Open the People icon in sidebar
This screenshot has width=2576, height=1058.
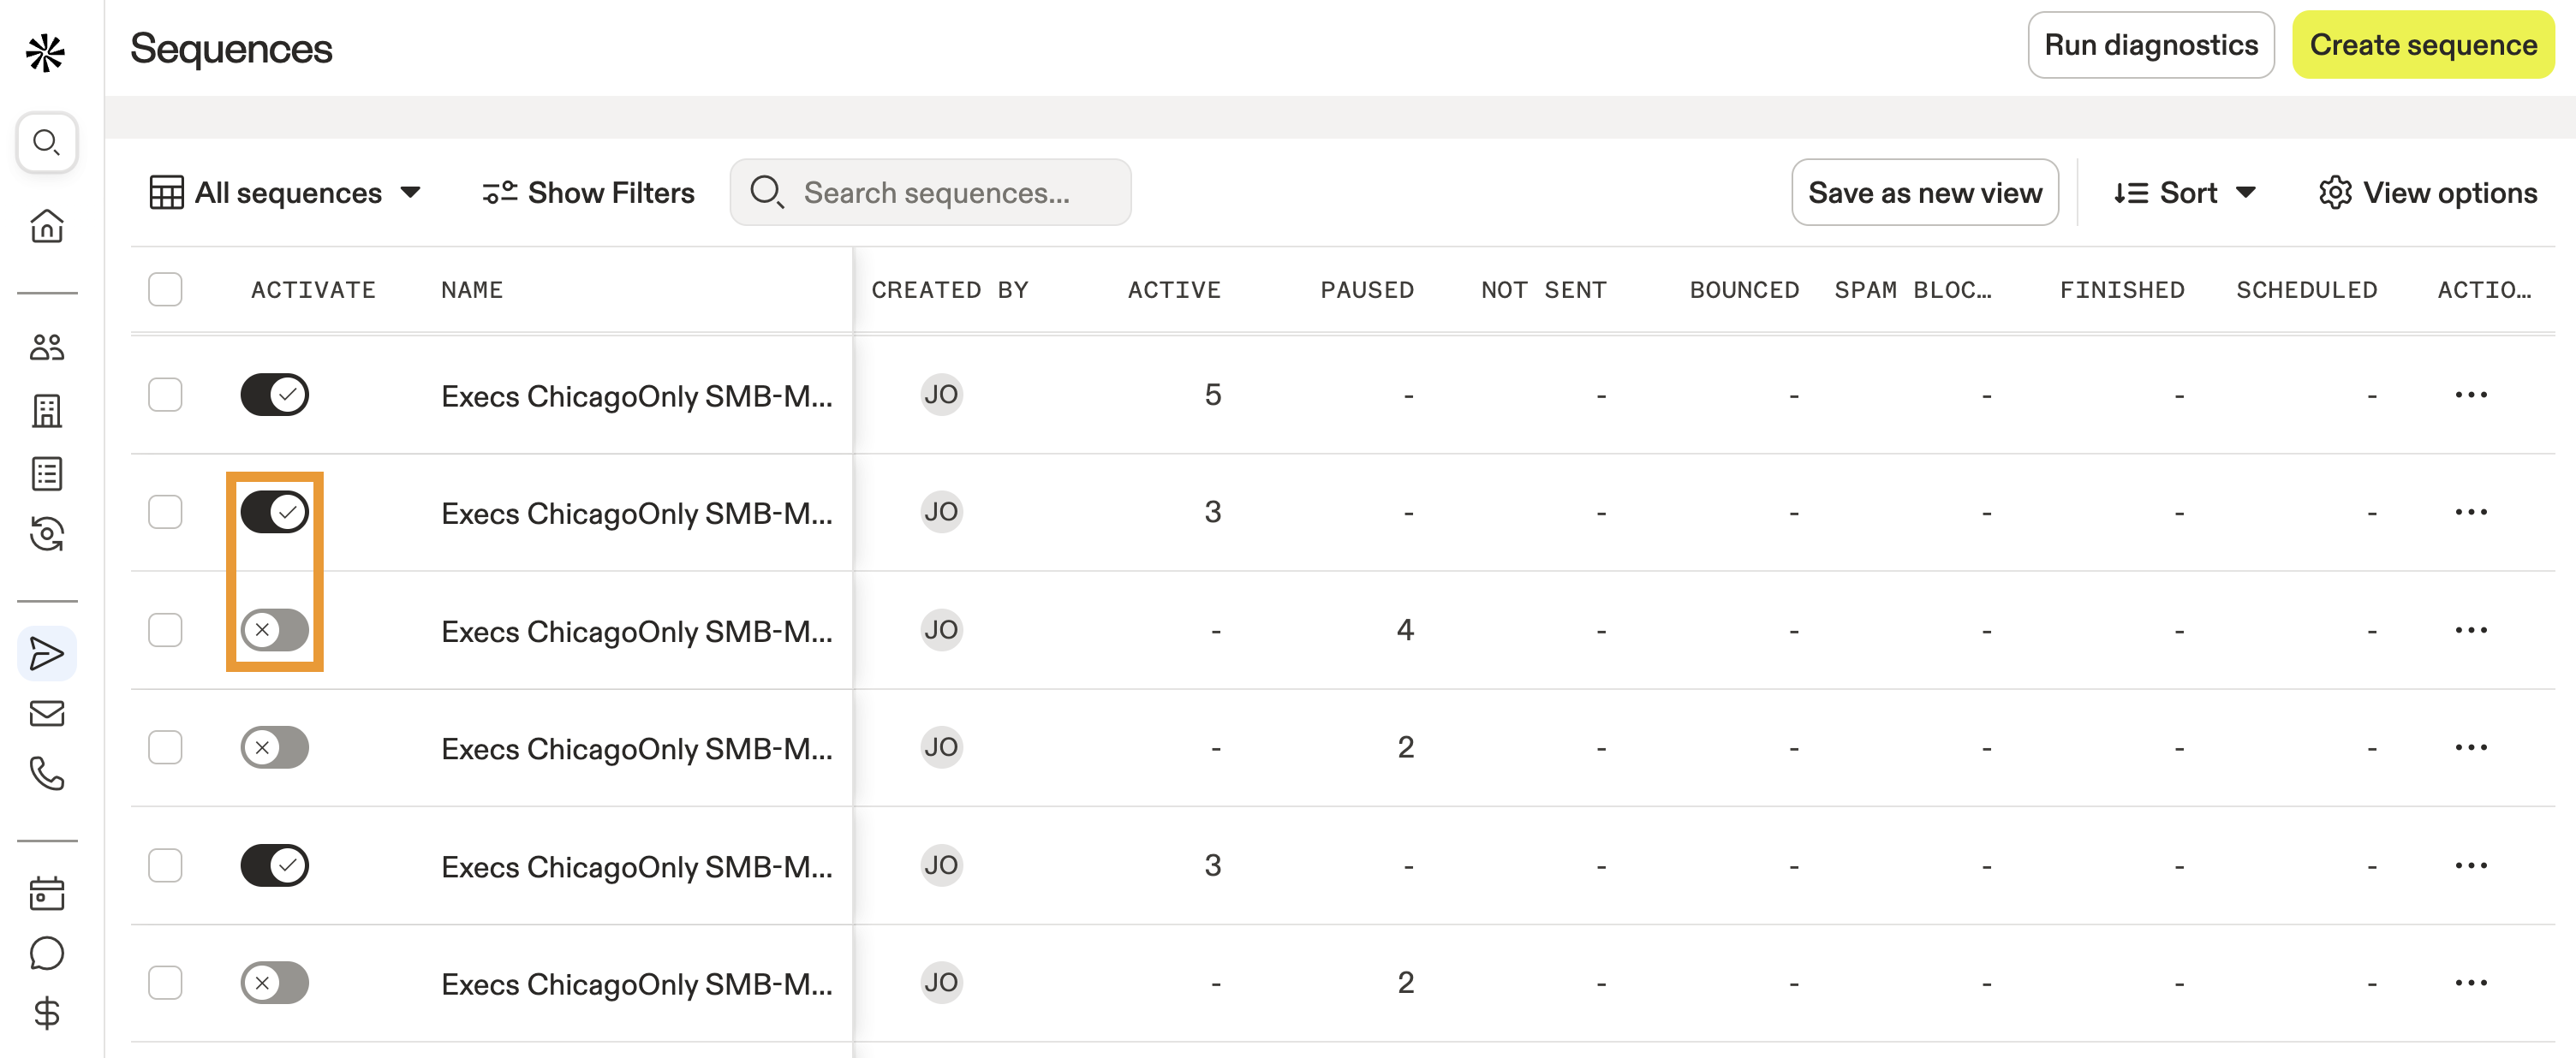coord(46,348)
